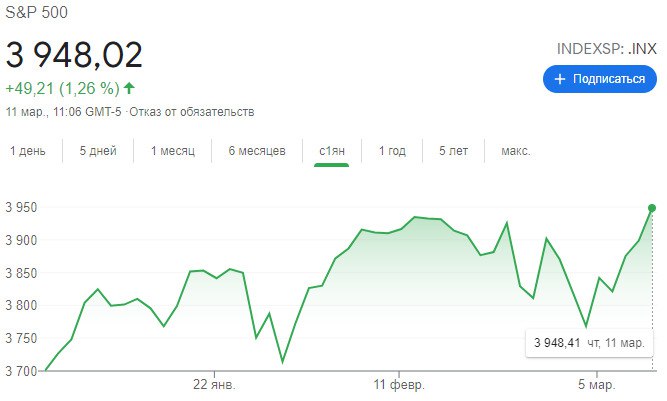Click the '3 900' y-axis label
Image resolution: width=667 pixels, height=401 pixels.
click(21, 240)
